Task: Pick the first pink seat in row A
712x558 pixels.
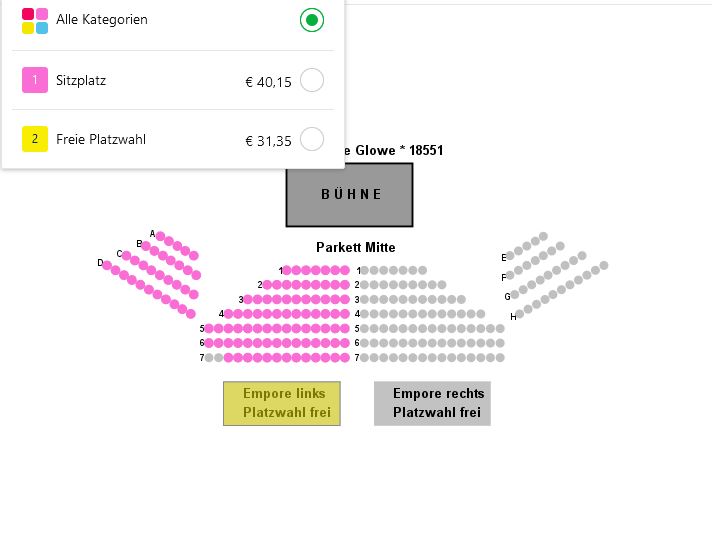Action: tap(160, 236)
